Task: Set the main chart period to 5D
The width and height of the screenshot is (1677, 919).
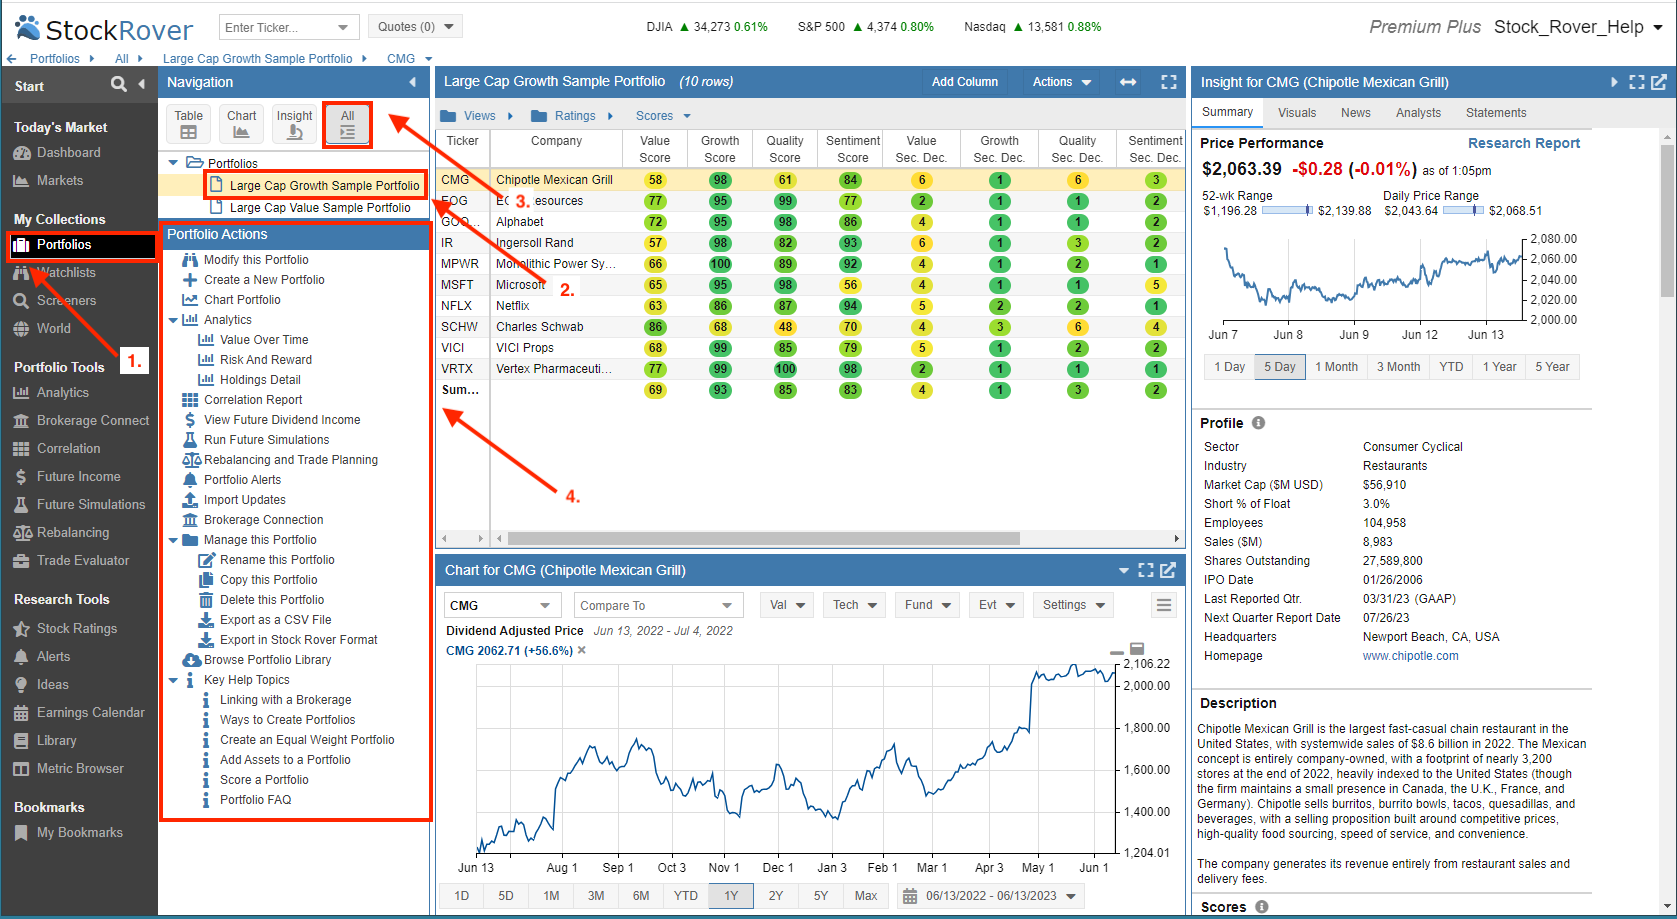Action: click(506, 896)
